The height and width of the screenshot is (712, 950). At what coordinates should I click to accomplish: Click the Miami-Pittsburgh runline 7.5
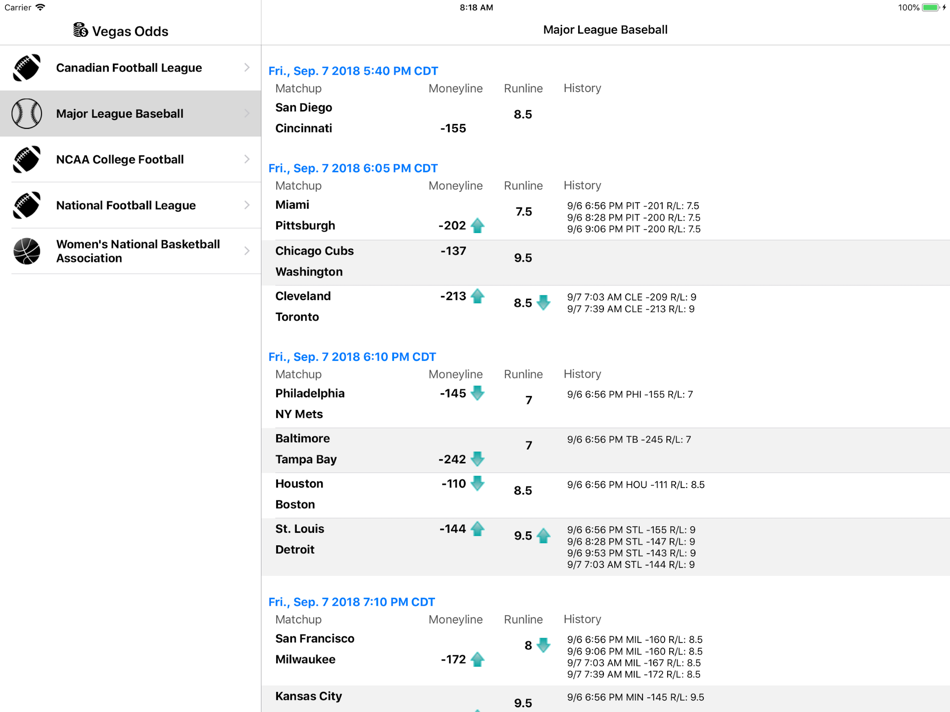click(x=523, y=211)
